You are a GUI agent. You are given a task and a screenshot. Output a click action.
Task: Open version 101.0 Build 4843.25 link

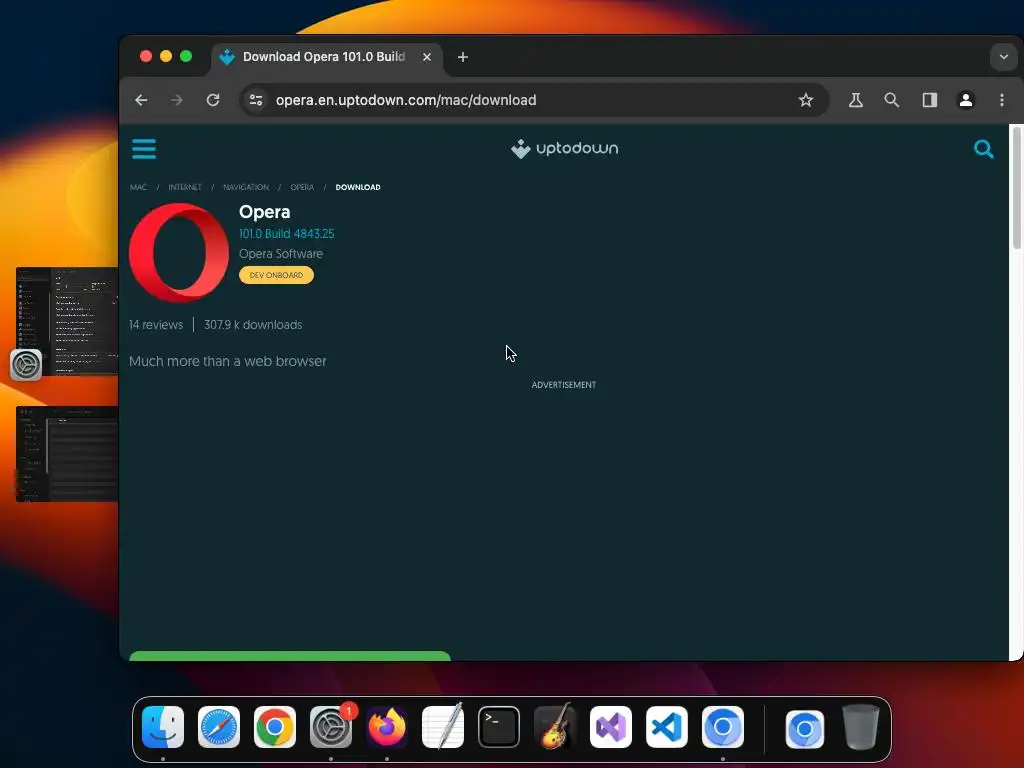point(286,234)
